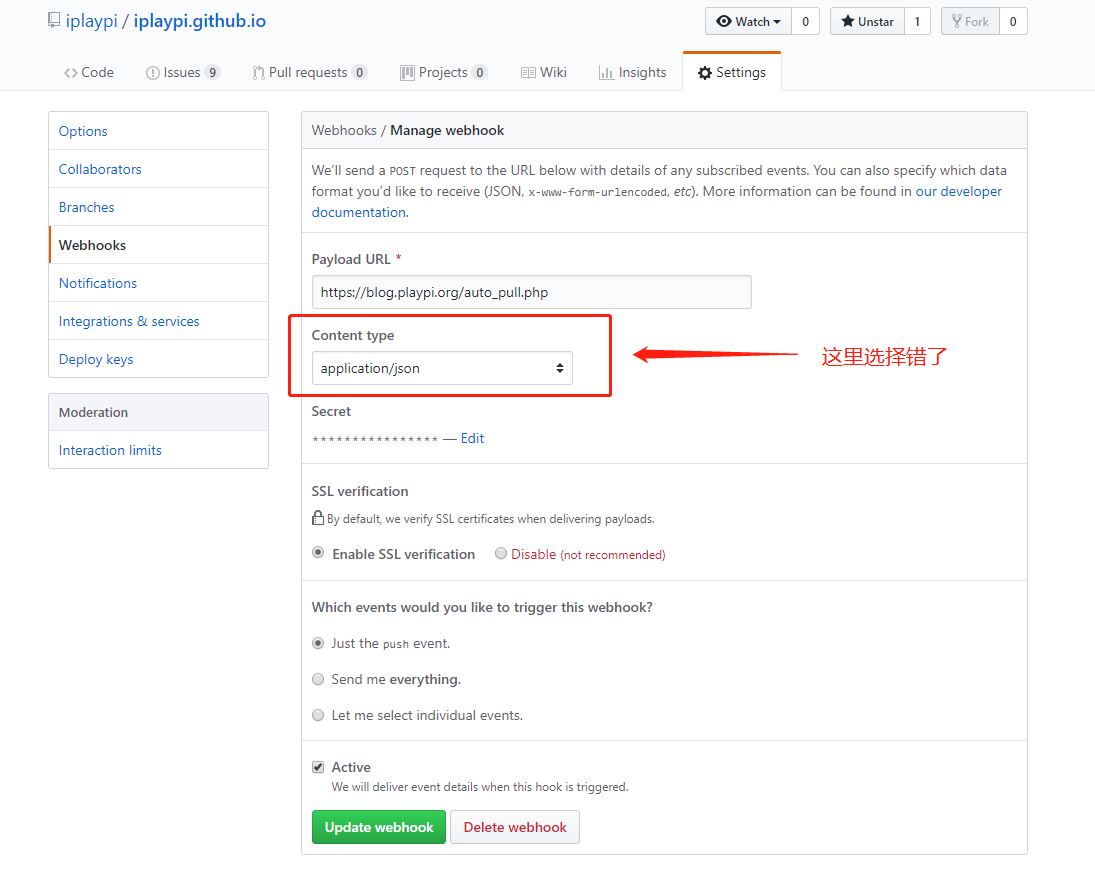Click the Fork button
The image size is (1095, 882).
970,21
